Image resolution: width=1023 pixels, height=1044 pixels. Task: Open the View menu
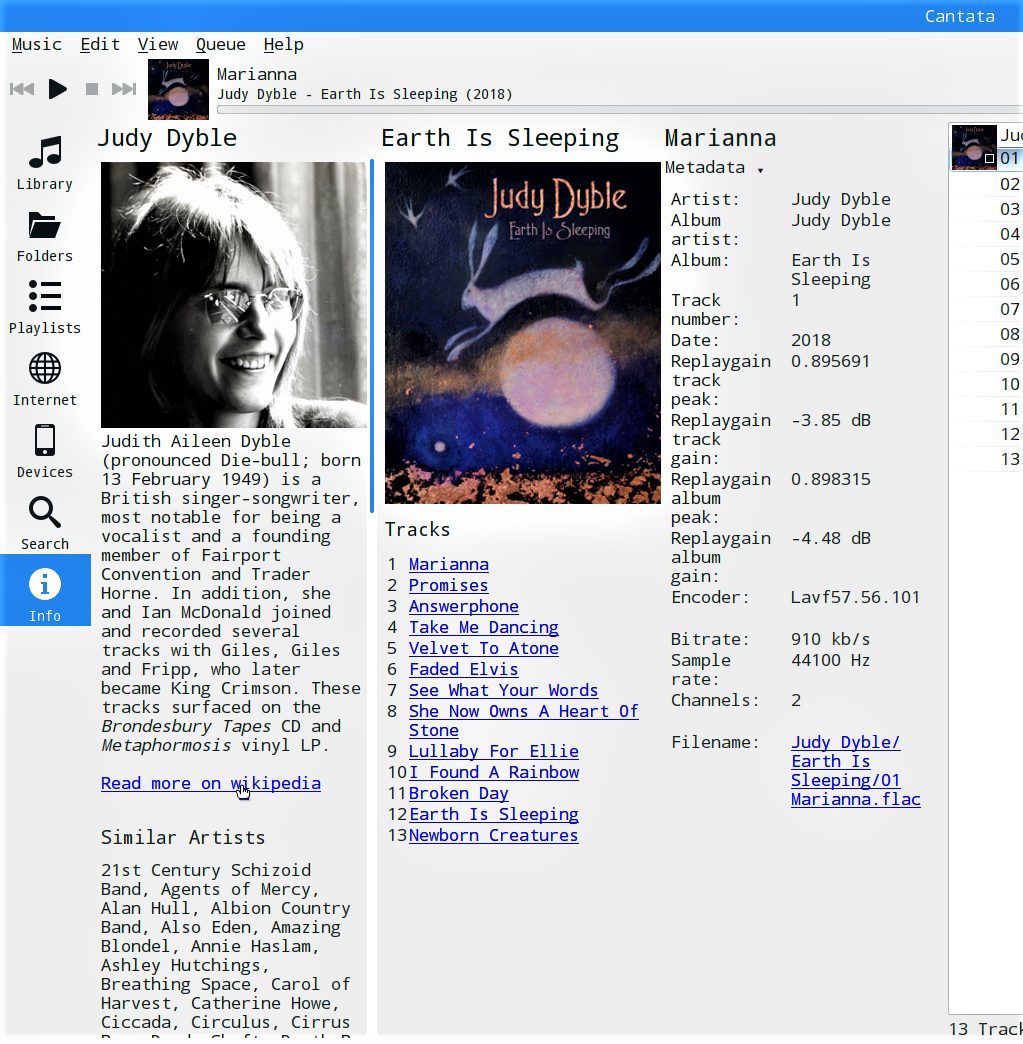coord(158,45)
